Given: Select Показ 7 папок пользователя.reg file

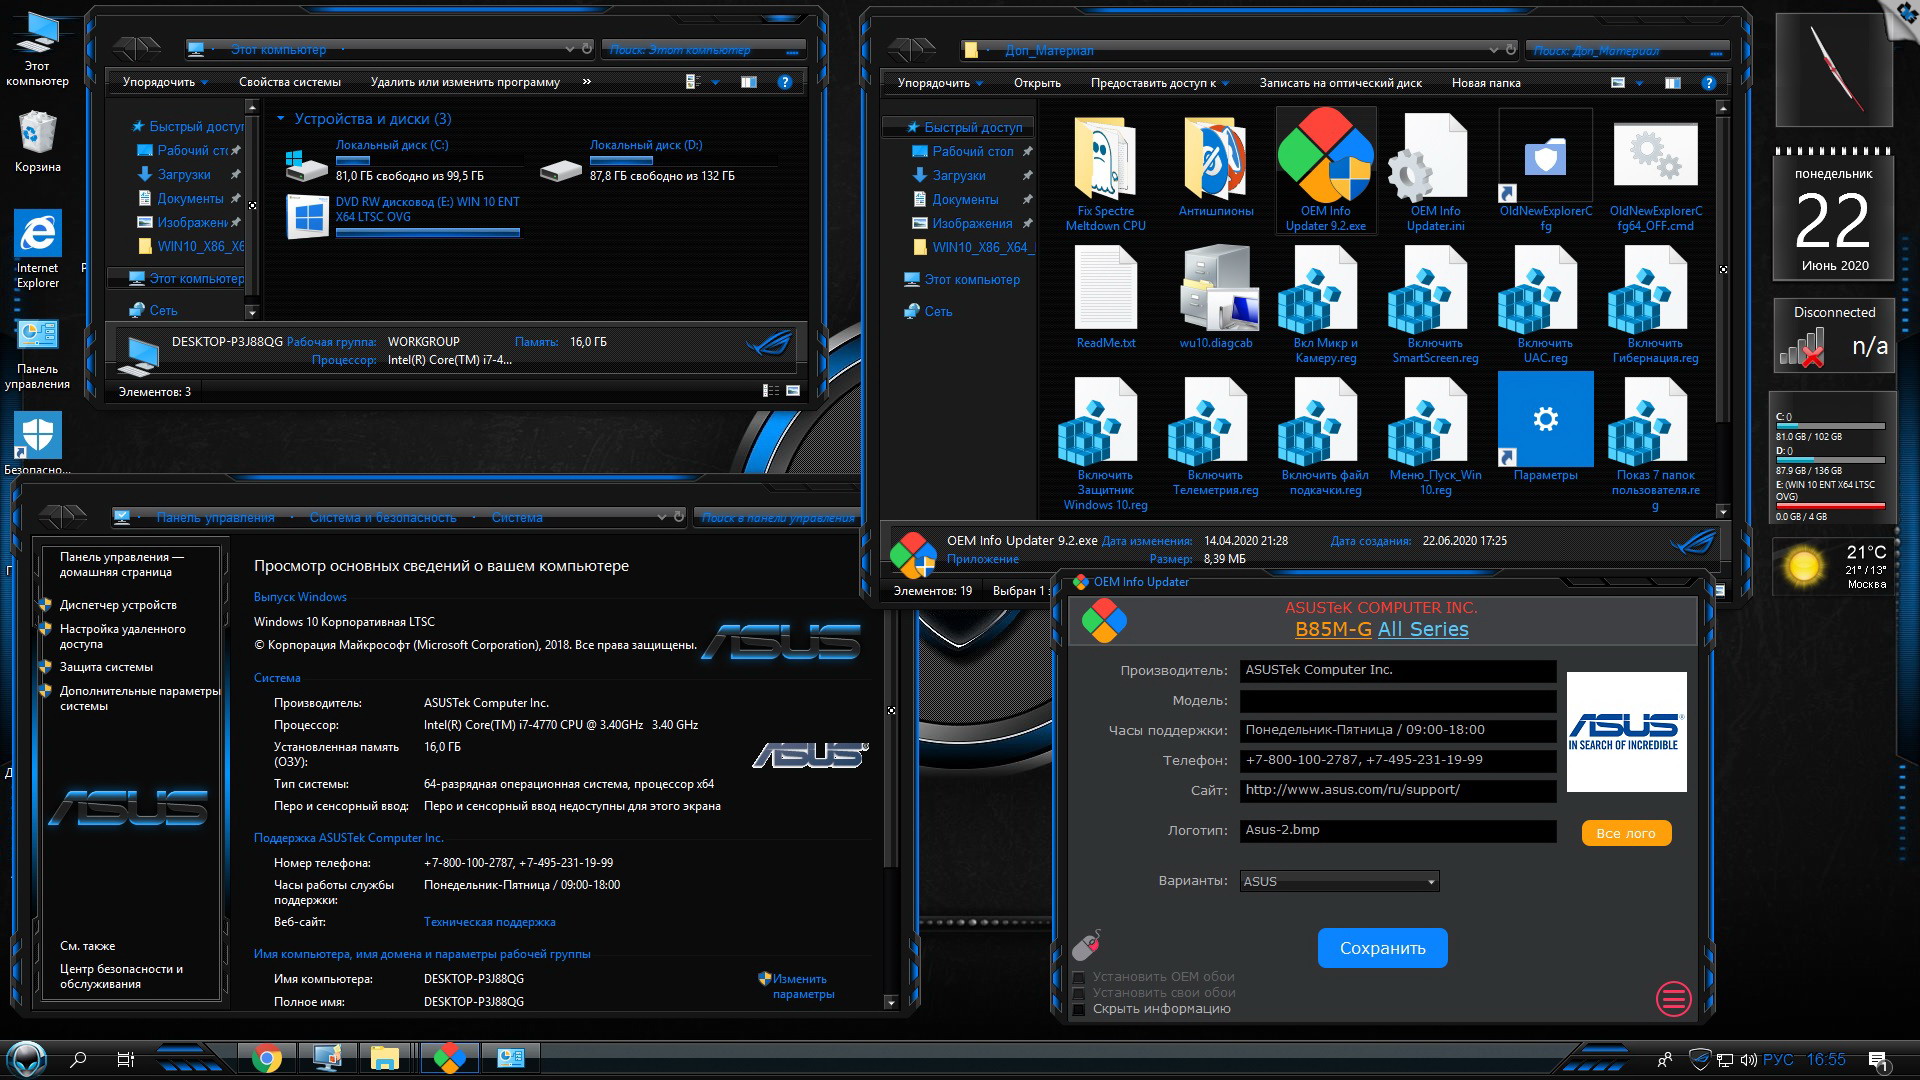Looking at the screenshot, I should pyautogui.click(x=1655, y=445).
